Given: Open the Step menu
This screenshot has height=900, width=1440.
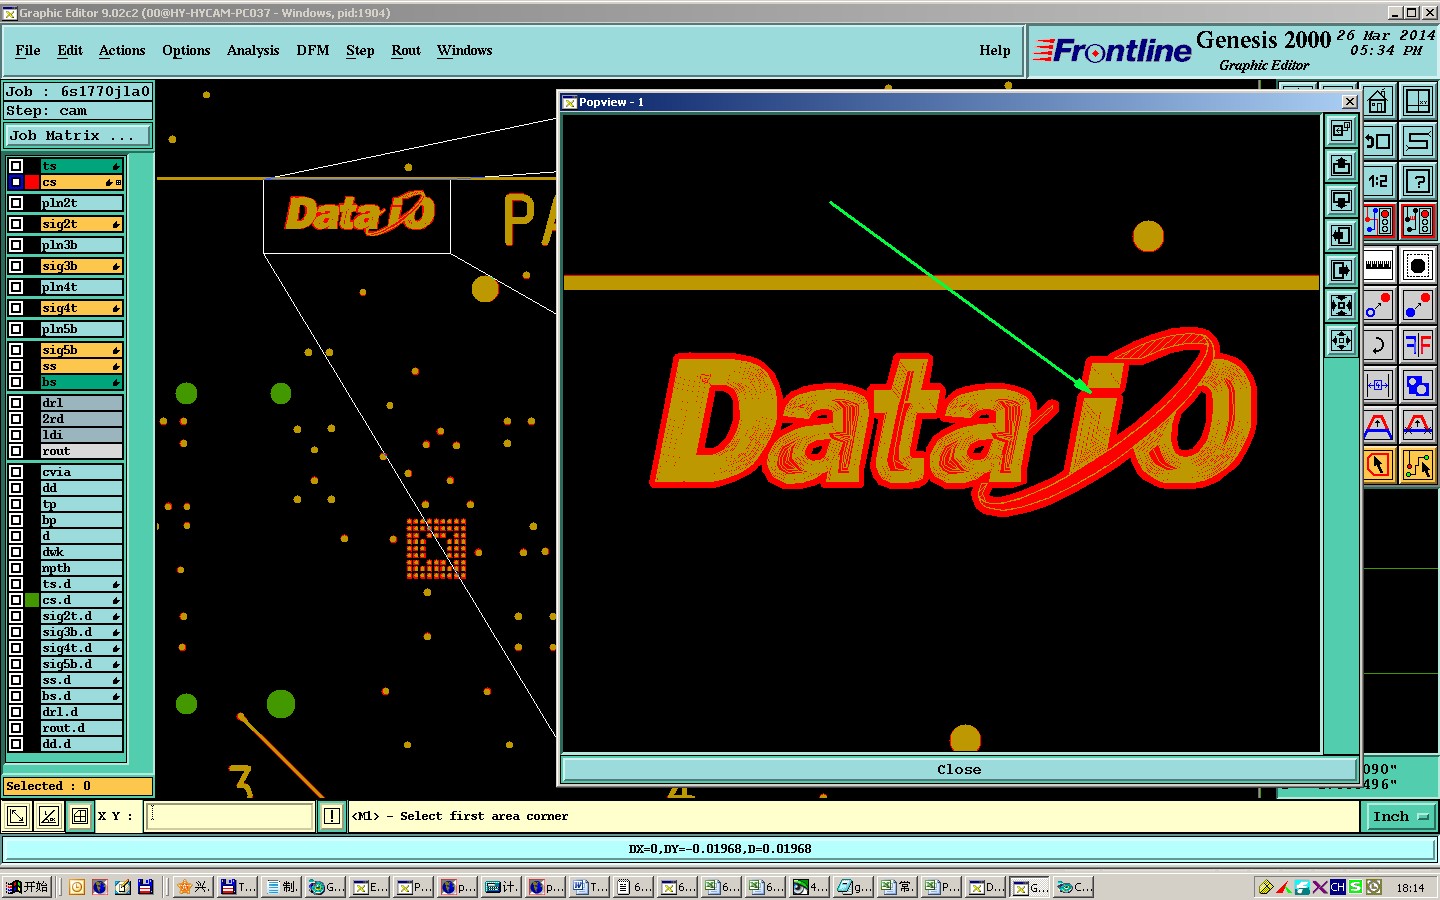Looking at the screenshot, I should (x=360, y=51).
